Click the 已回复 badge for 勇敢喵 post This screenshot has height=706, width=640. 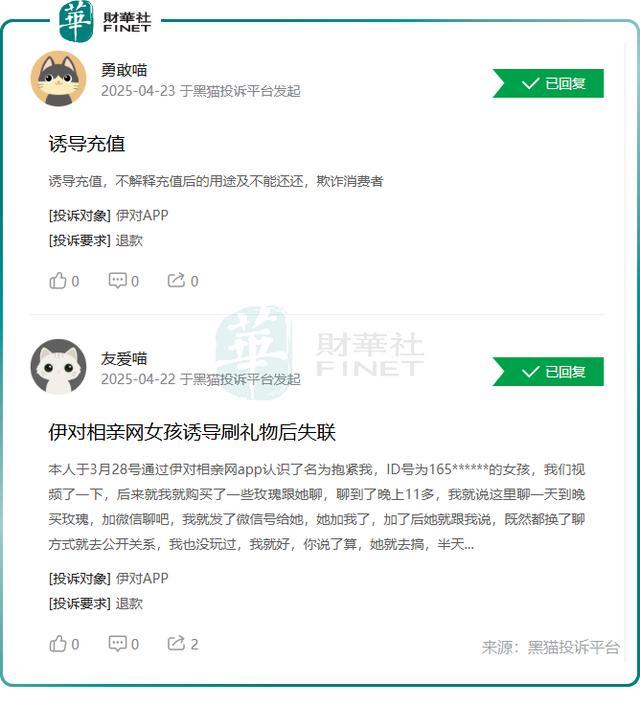(x=548, y=83)
